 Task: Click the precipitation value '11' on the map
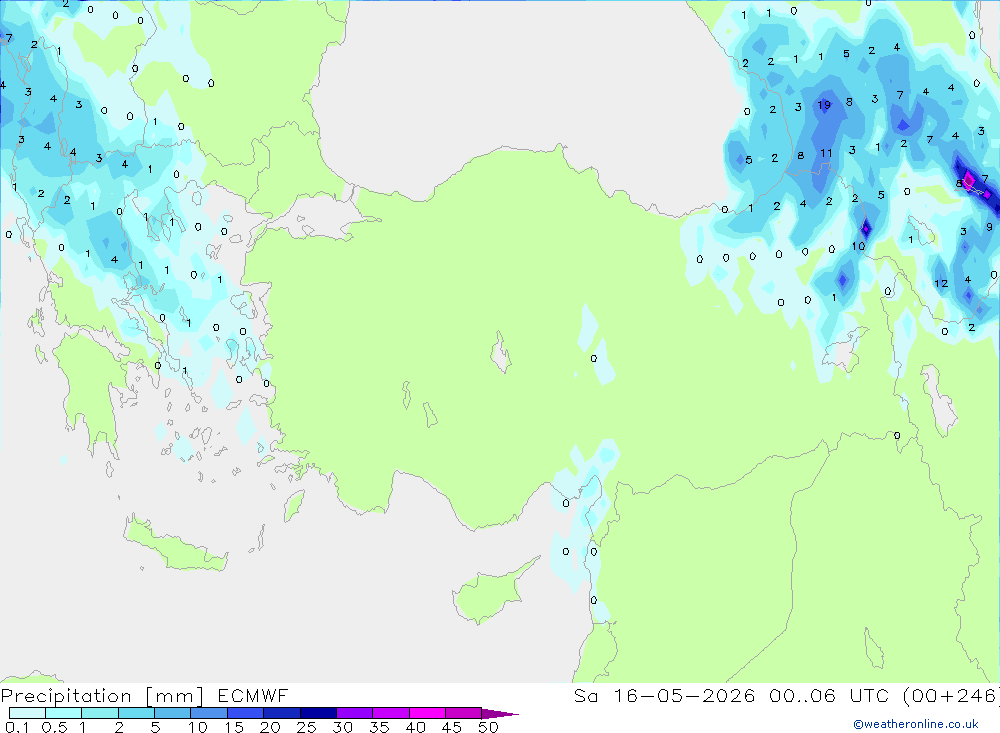click(827, 153)
